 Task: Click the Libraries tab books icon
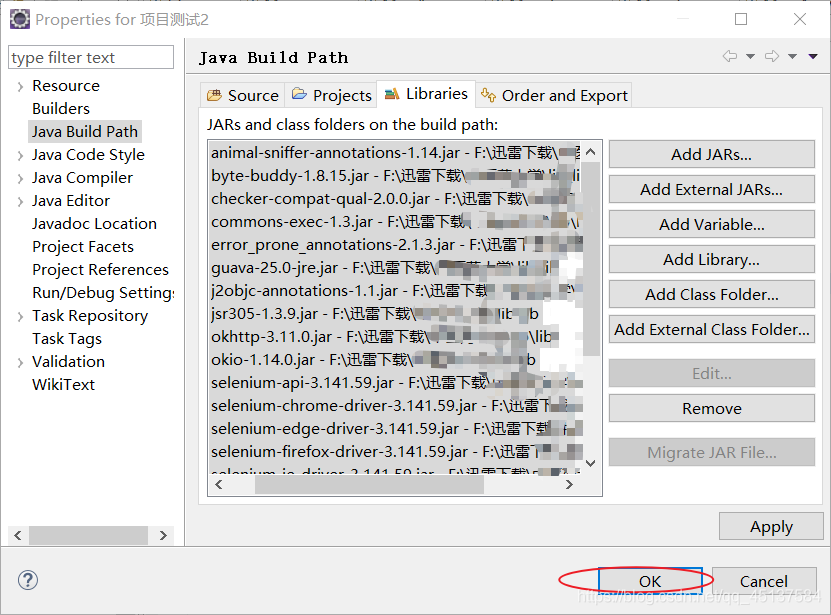pyautogui.click(x=392, y=94)
